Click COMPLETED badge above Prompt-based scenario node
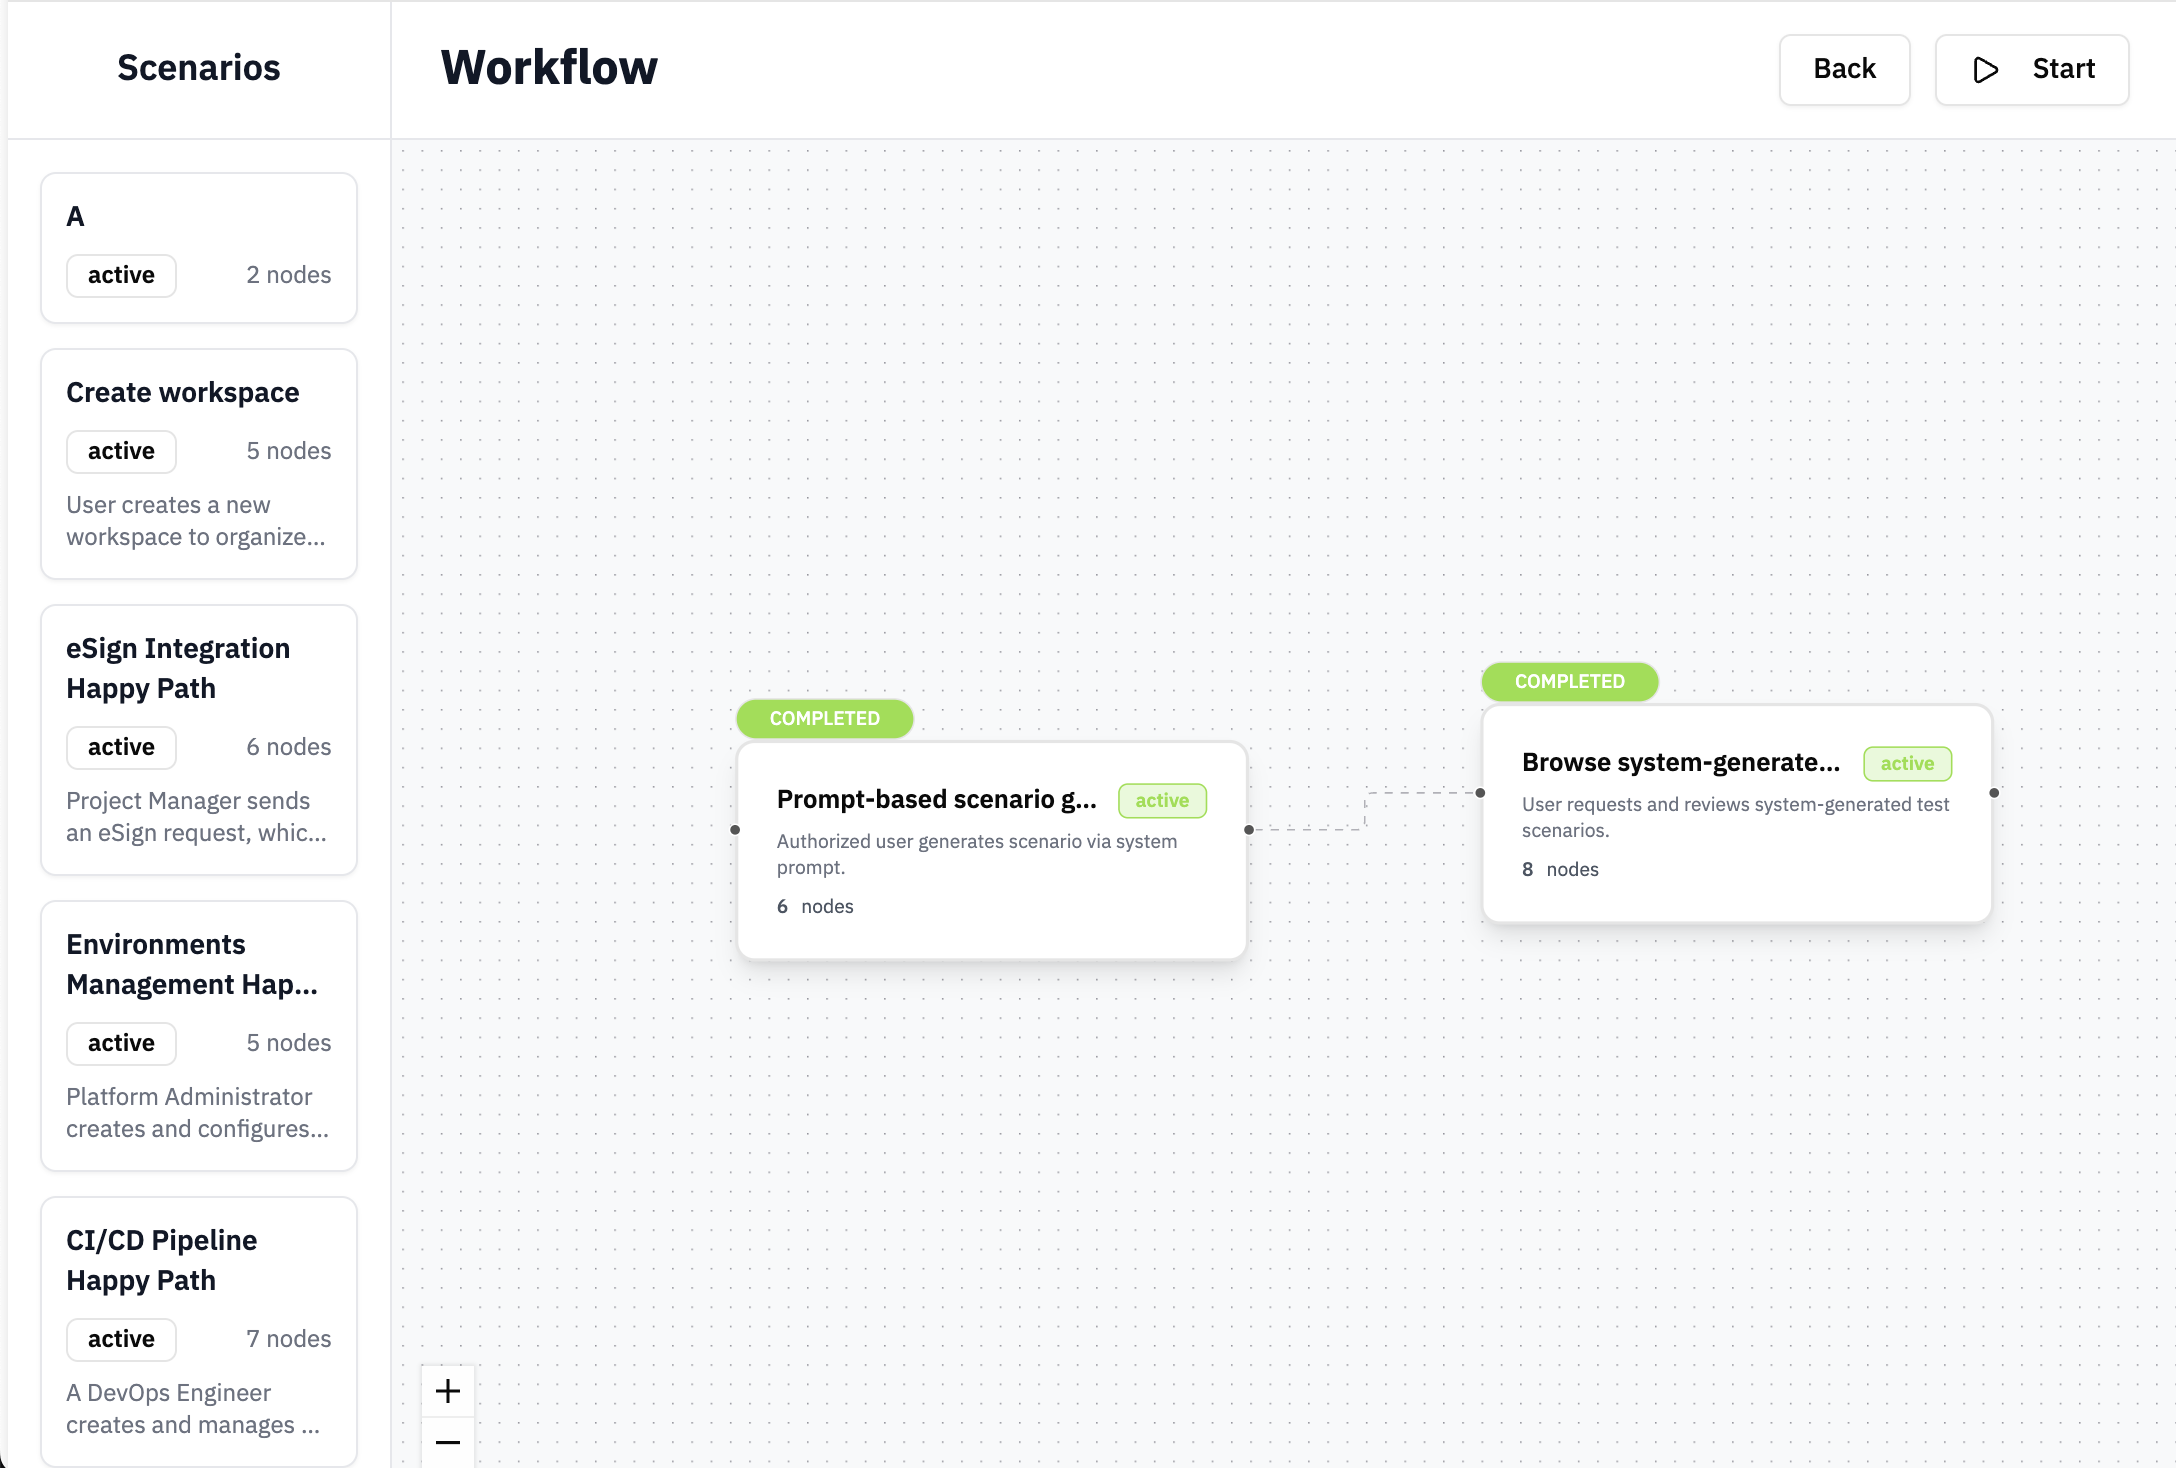Image resolution: width=2176 pixels, height=1468 pixels. 824,718
